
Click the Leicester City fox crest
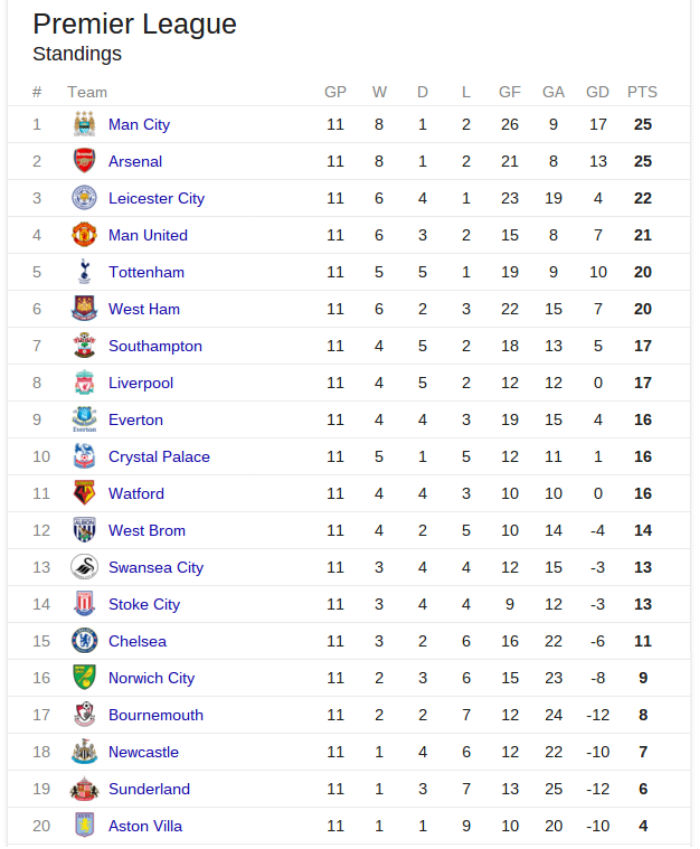[84, 198]
